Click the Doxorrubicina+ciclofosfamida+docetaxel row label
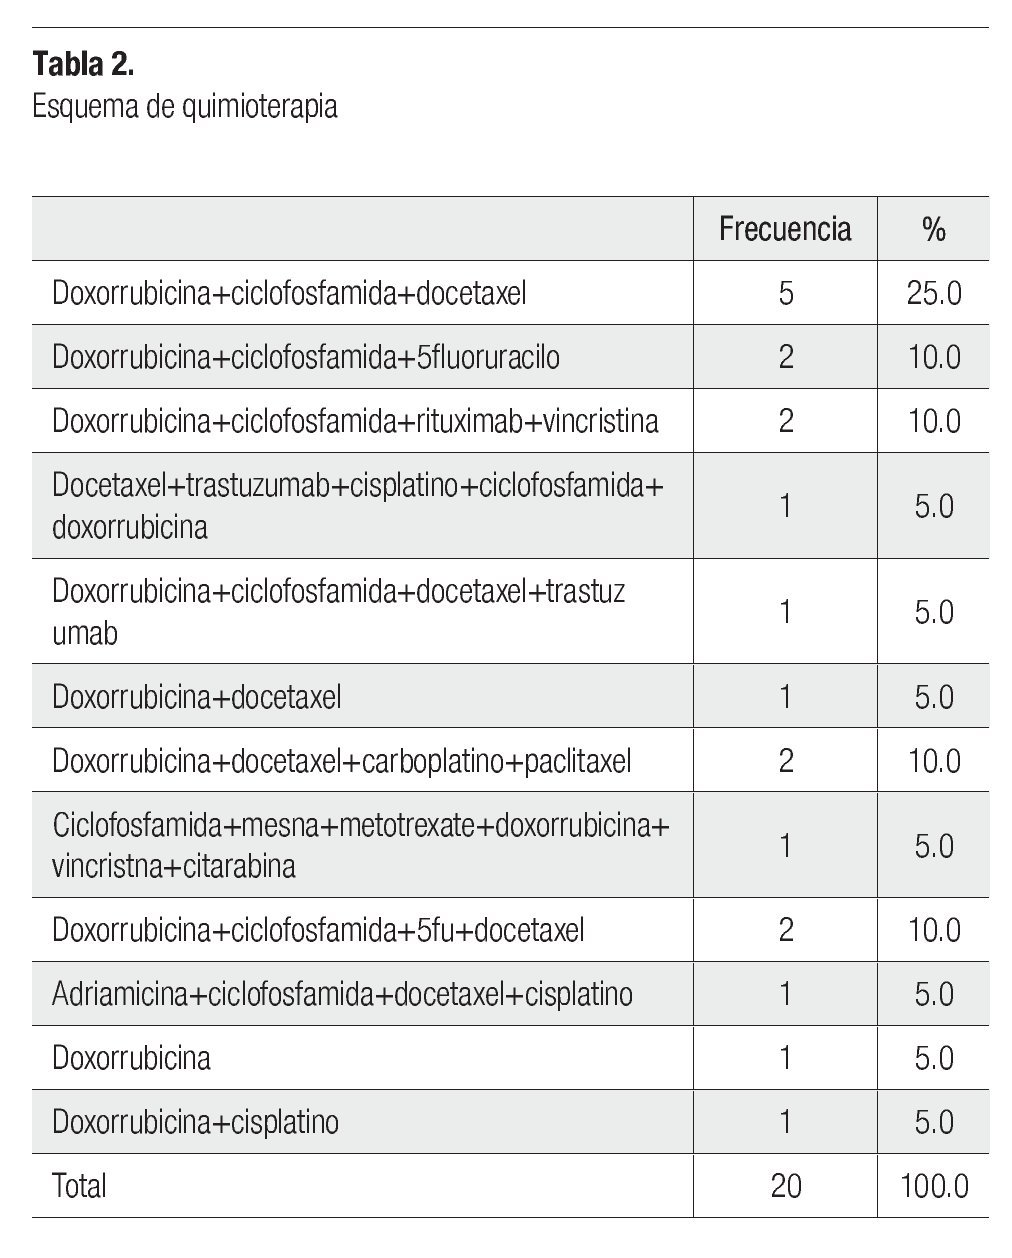 click(289, 293)
